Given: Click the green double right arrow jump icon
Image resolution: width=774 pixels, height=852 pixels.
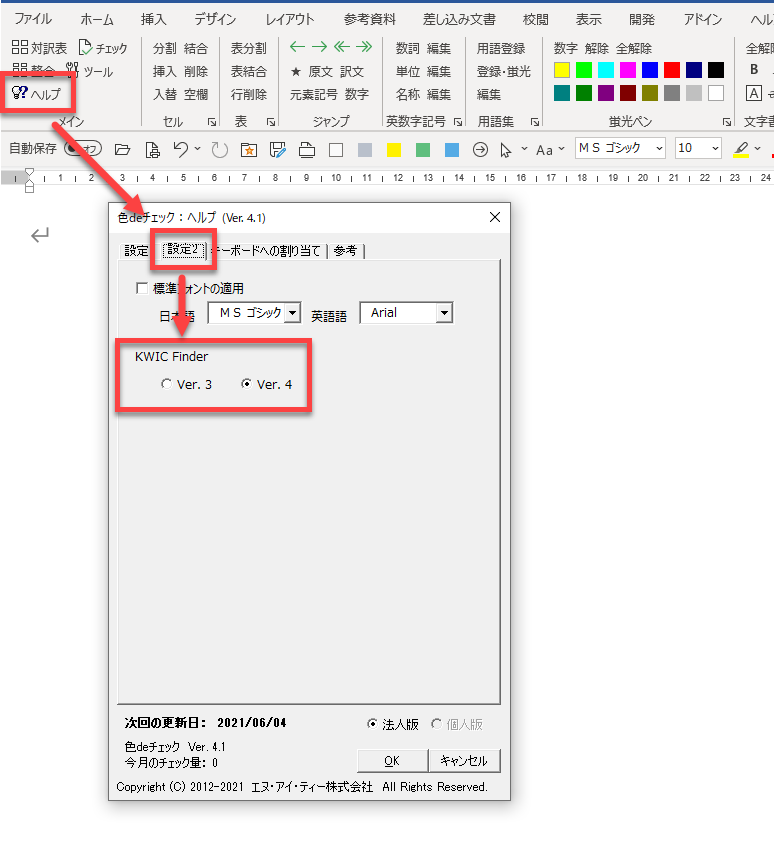Looking at the screenshot, I should point(364,47).
